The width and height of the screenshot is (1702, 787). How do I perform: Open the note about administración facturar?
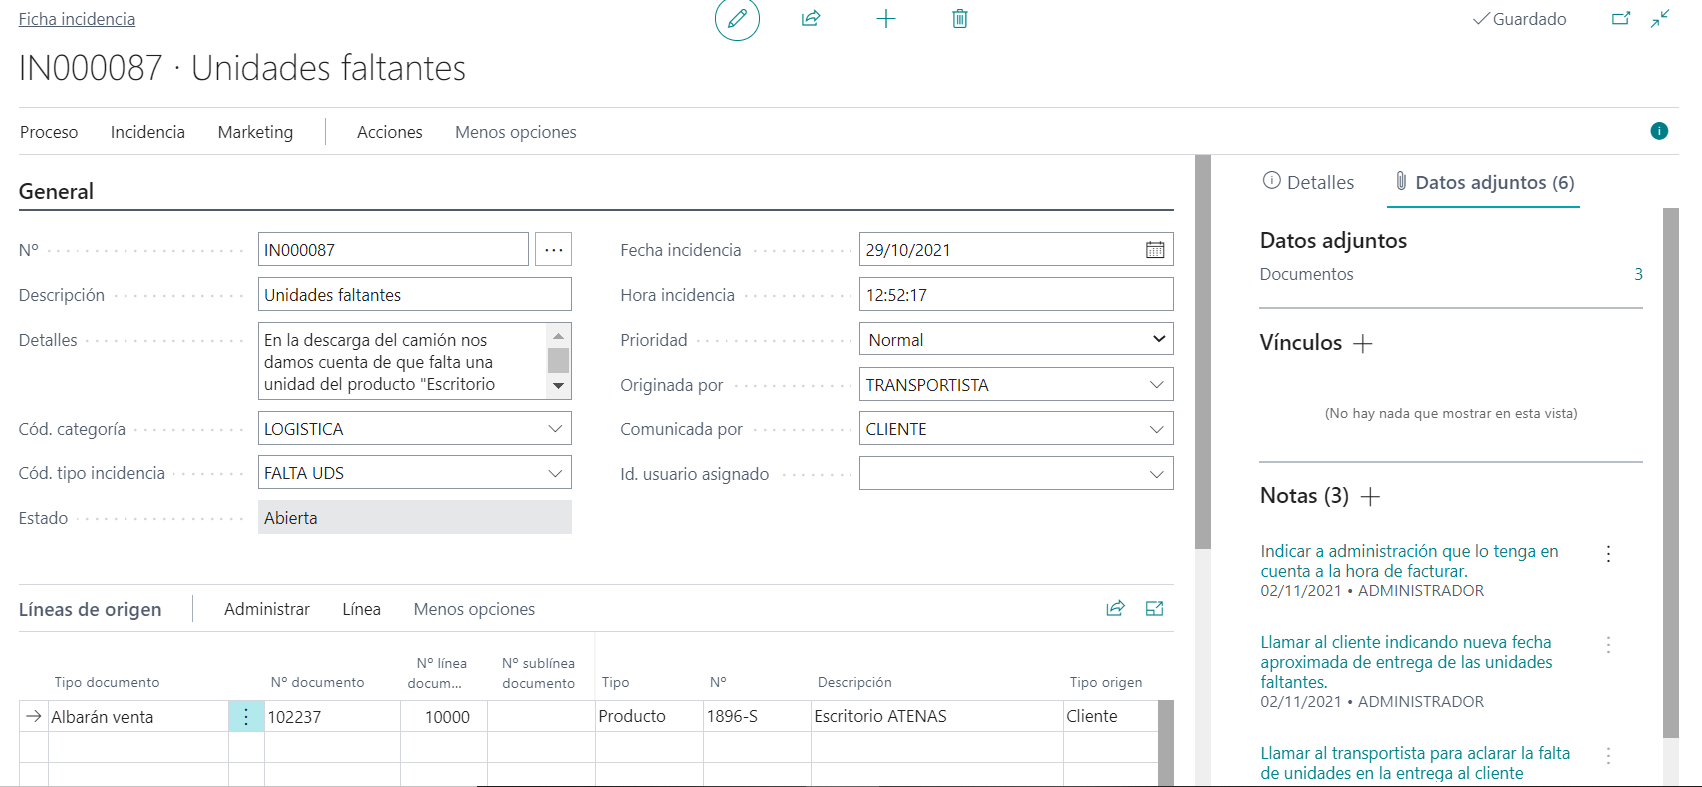[1408, 561]
